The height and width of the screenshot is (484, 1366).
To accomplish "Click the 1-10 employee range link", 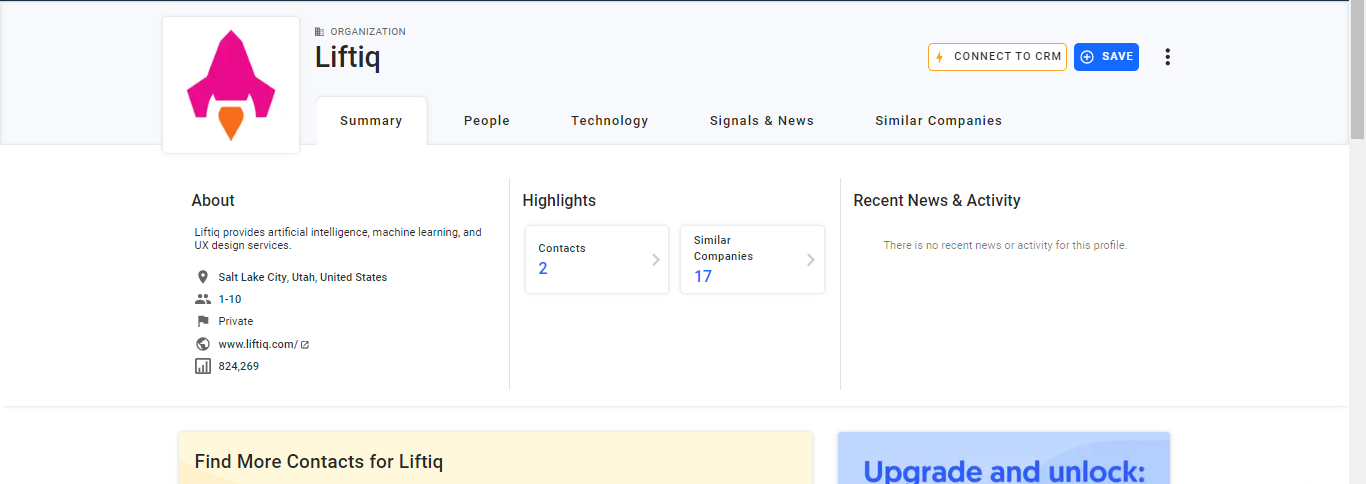I will (x=230, y=299).
